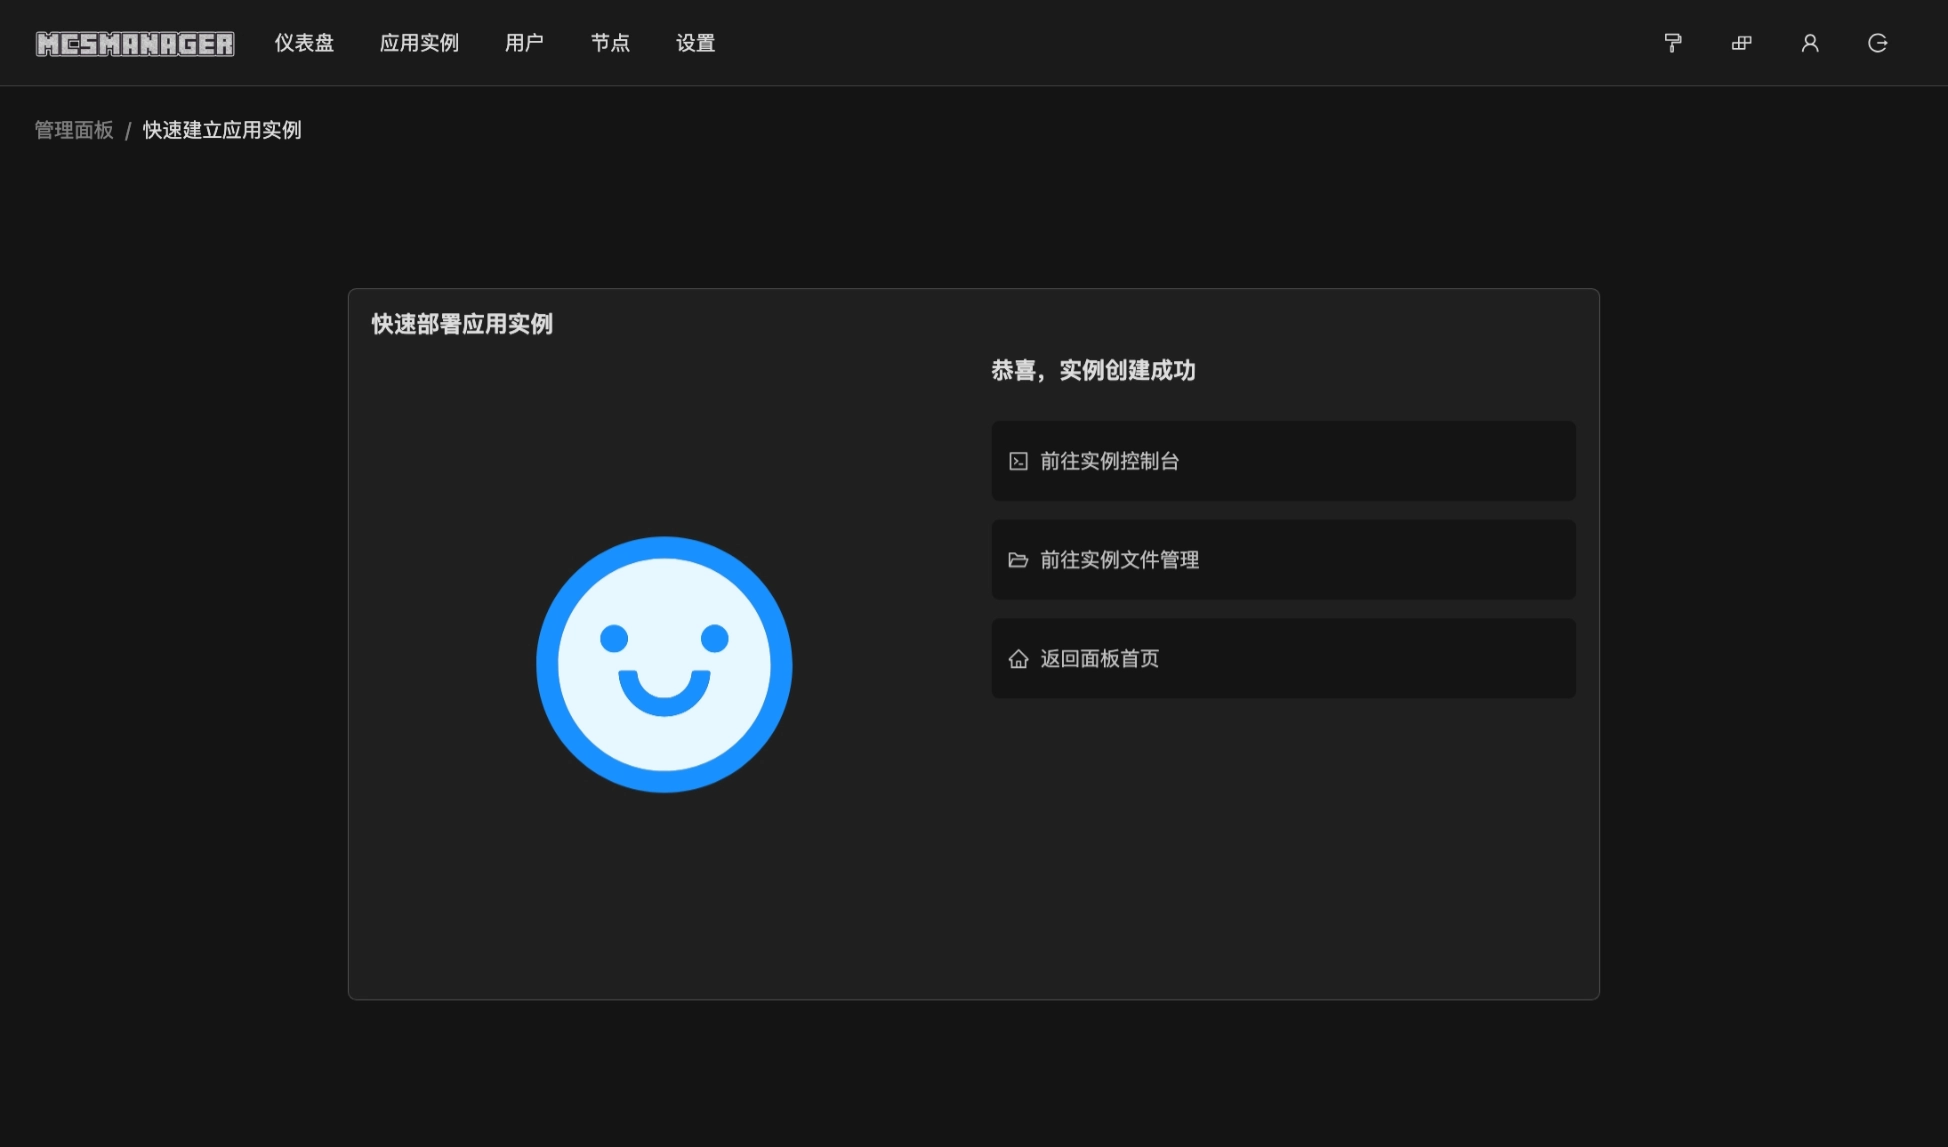
Task: Click the MCSManager logo
Action: tap(135, 44)
